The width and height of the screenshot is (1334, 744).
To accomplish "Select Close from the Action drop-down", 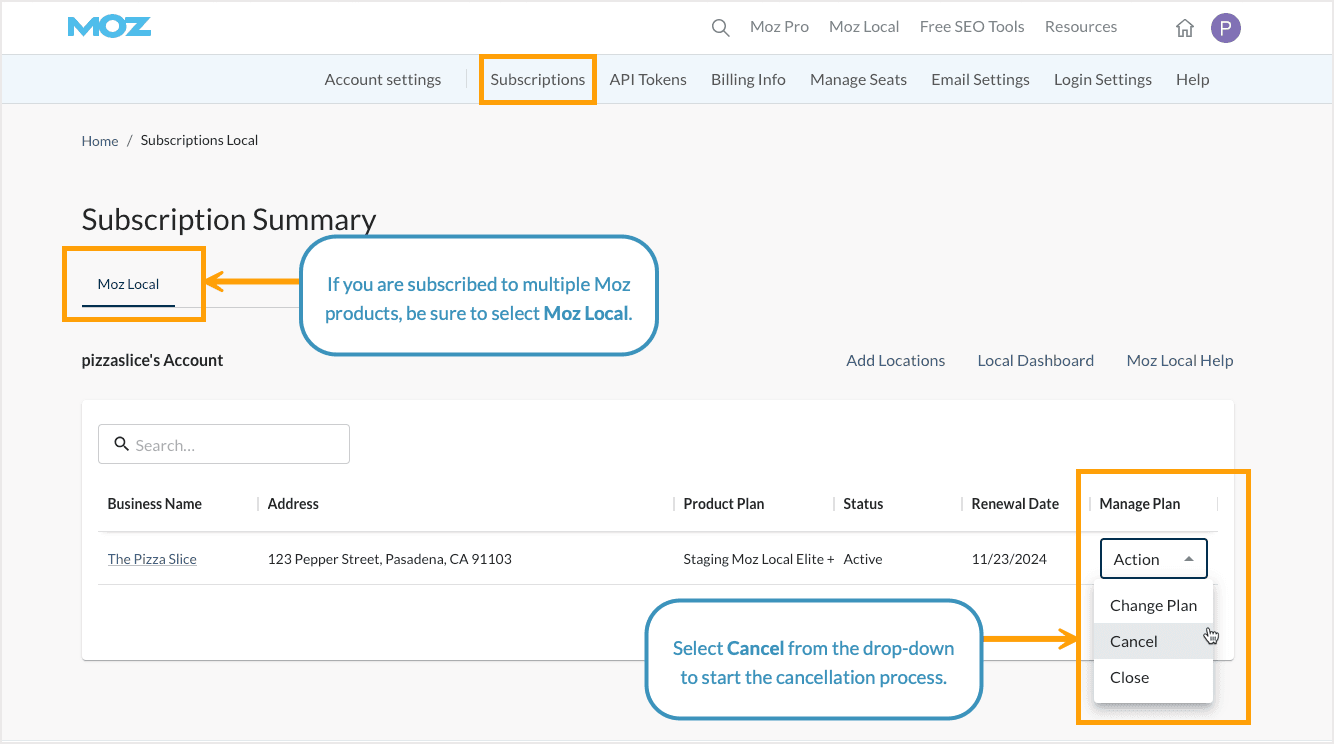I will tap(1129, 677).
